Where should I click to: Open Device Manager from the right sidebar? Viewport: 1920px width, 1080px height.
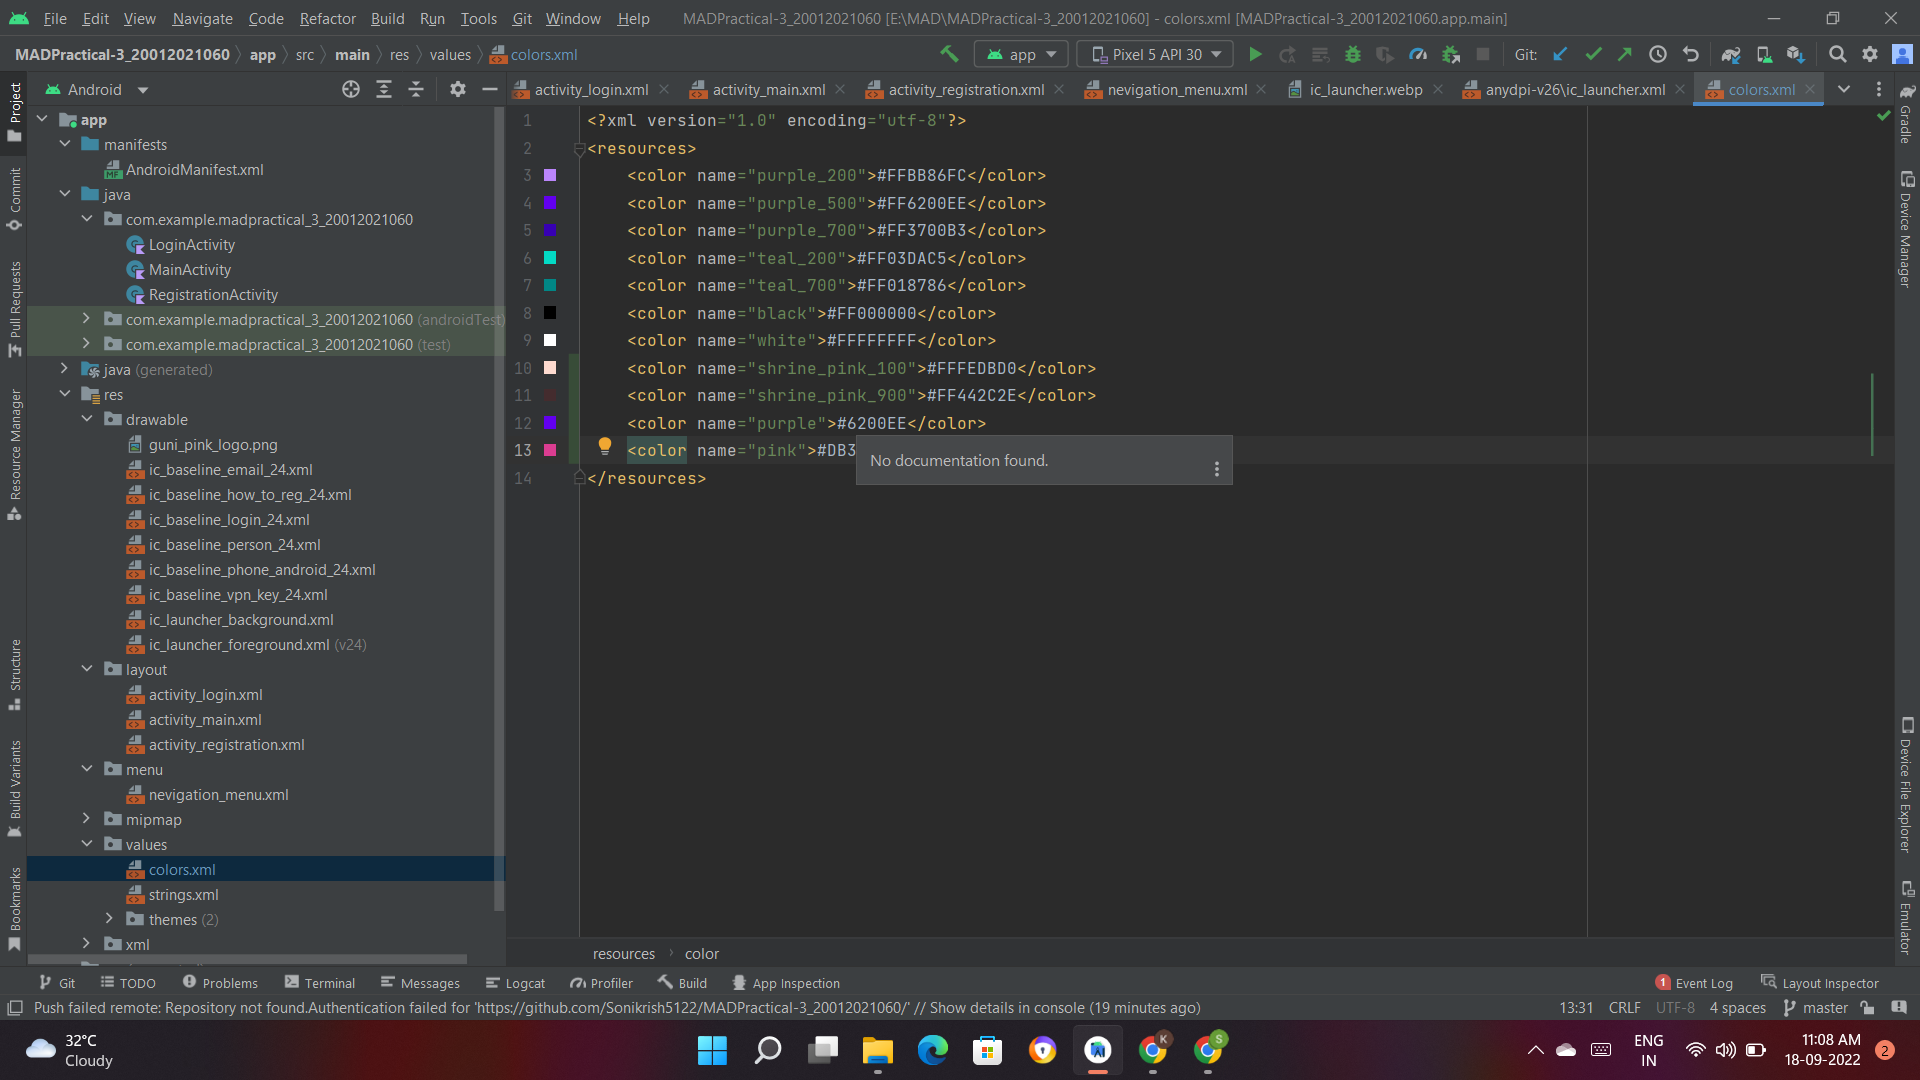pyautogui.click(x=1908, y=232)
